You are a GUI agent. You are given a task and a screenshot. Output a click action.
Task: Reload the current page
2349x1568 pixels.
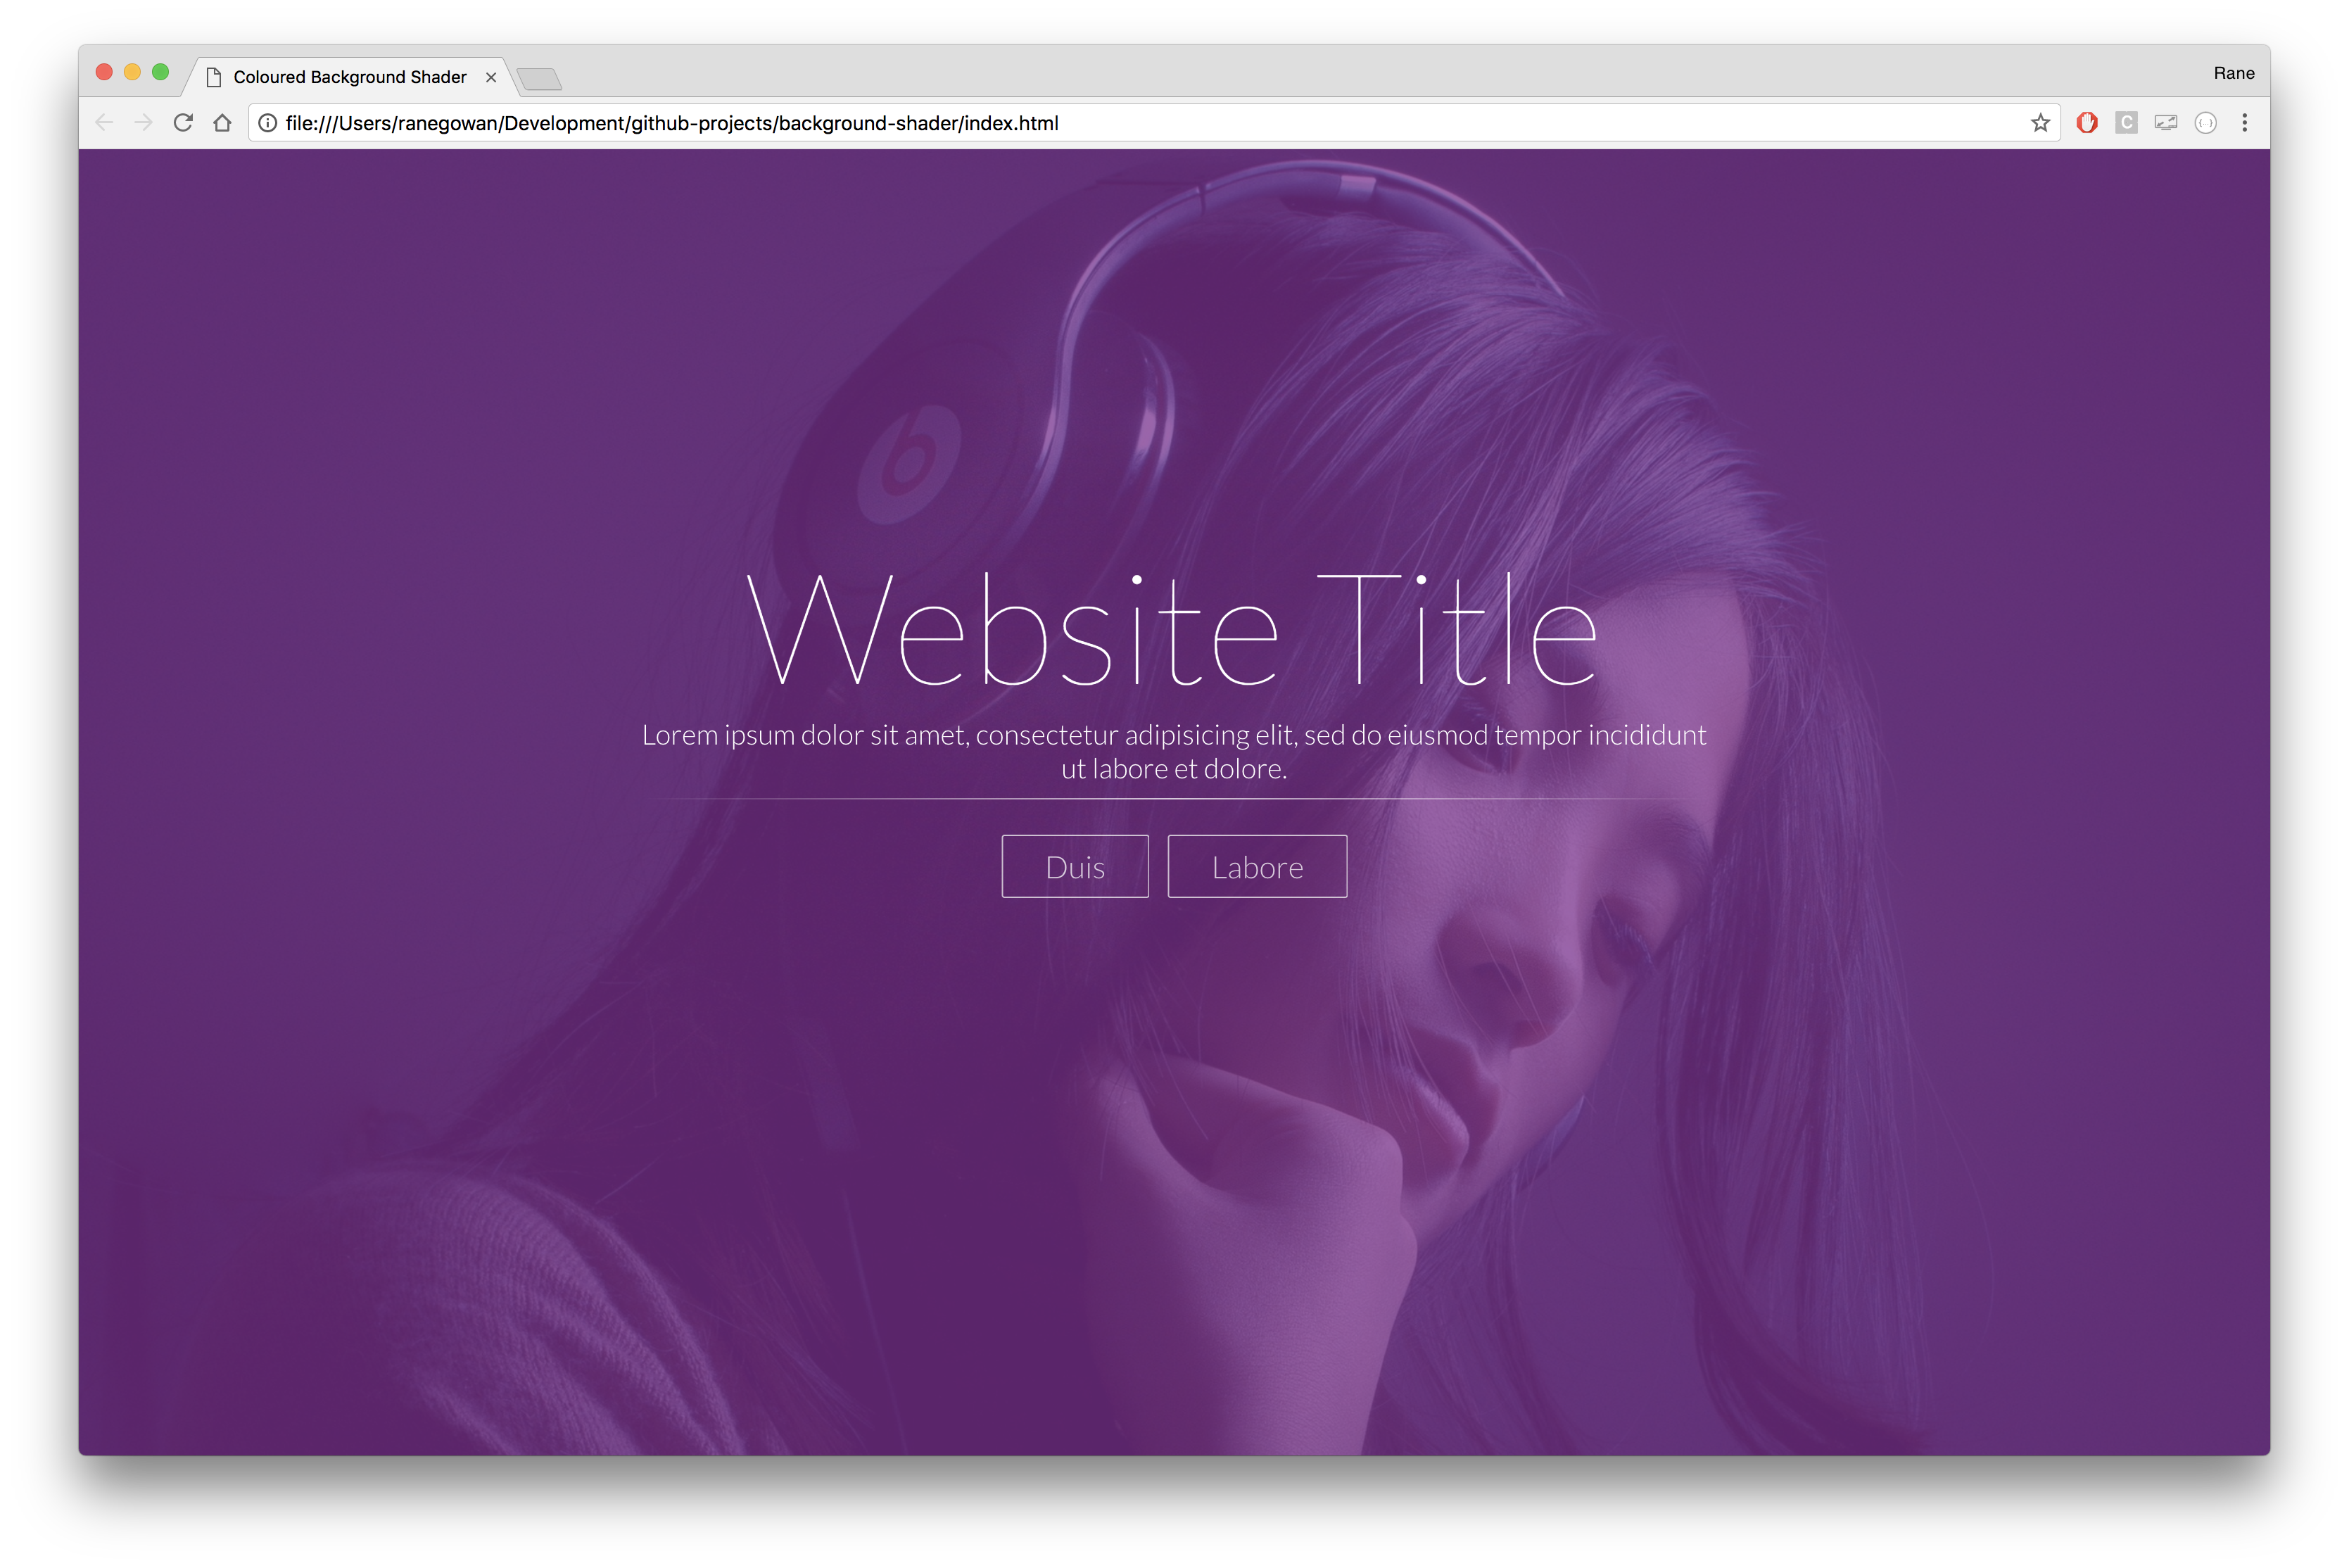[x=183, y=123]
